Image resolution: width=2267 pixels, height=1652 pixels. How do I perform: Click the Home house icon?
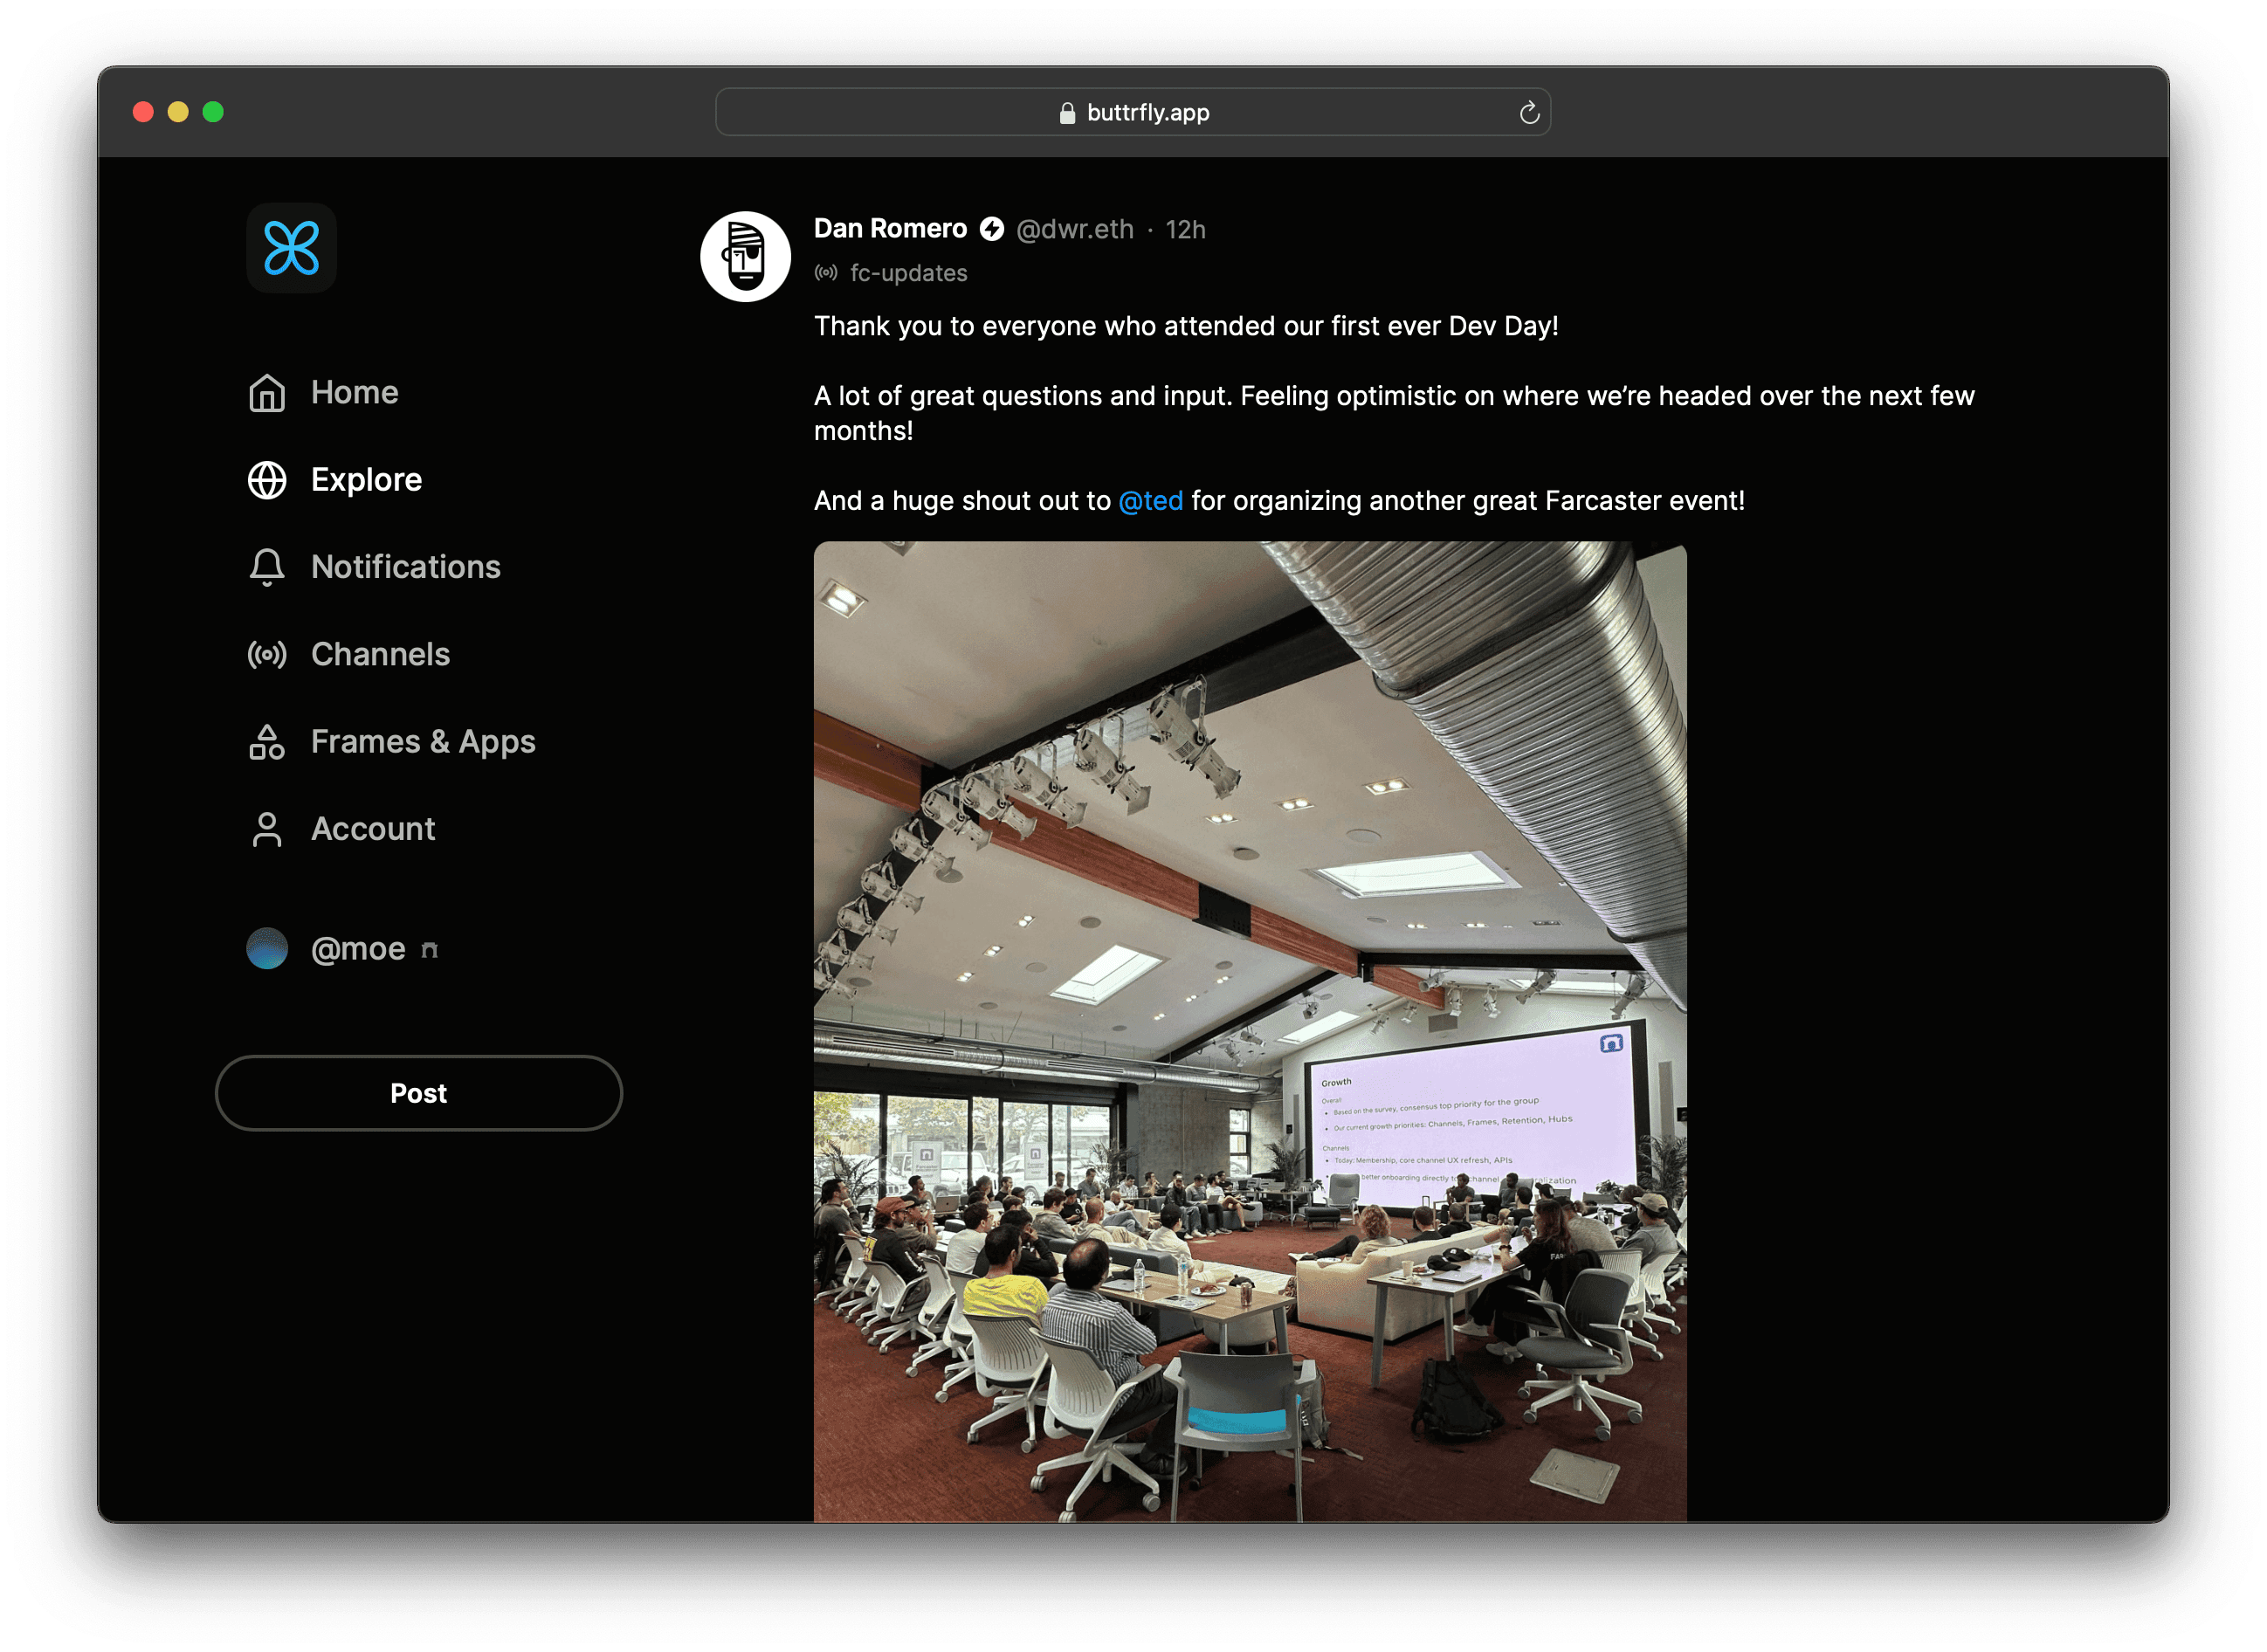[x=267, y=393]
